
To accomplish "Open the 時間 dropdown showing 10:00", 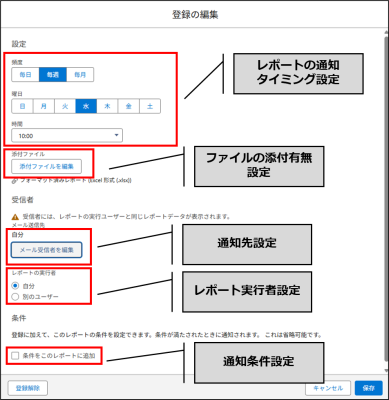I will click(67, 136).
